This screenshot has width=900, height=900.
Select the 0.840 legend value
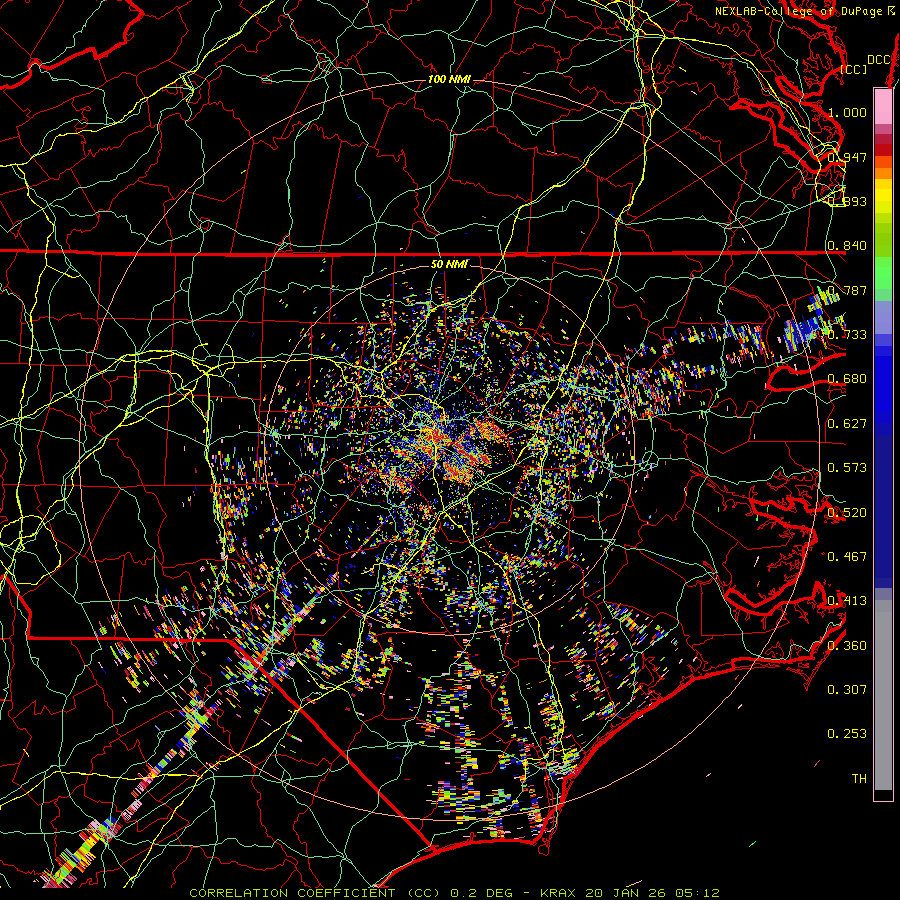(x=847, y=246)
